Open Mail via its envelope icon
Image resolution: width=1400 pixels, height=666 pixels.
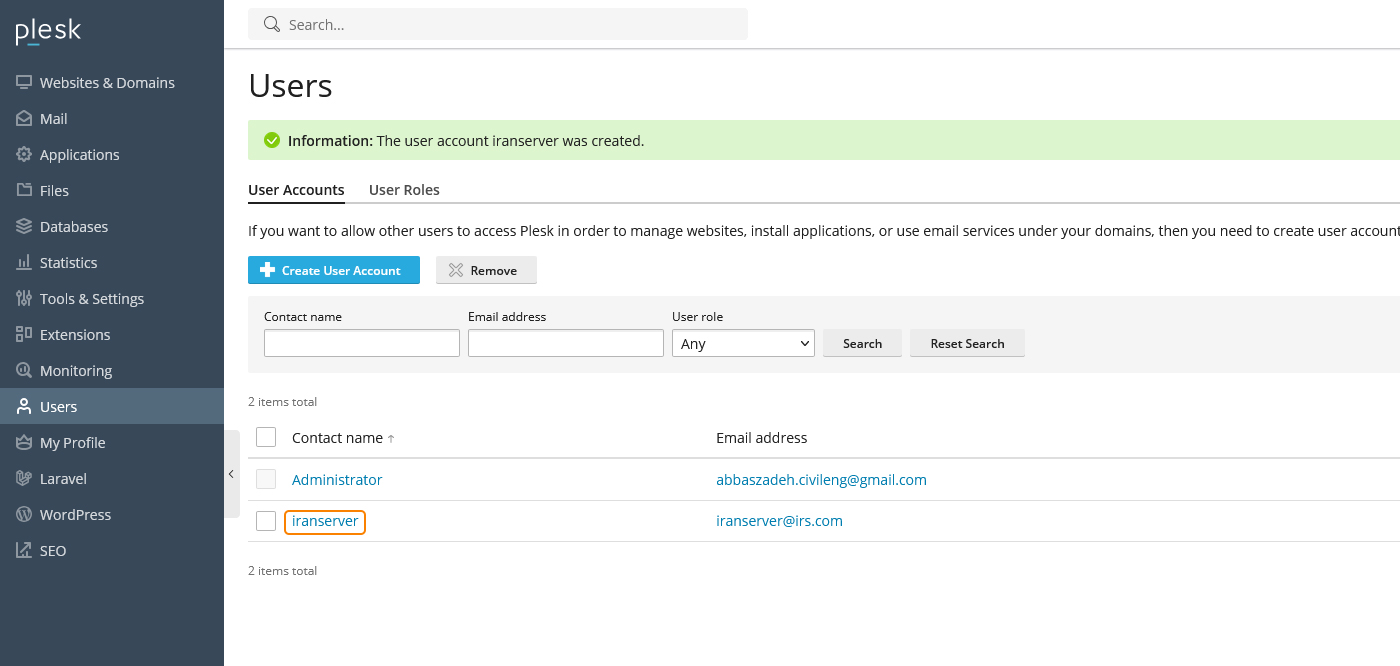click(24, 119)
